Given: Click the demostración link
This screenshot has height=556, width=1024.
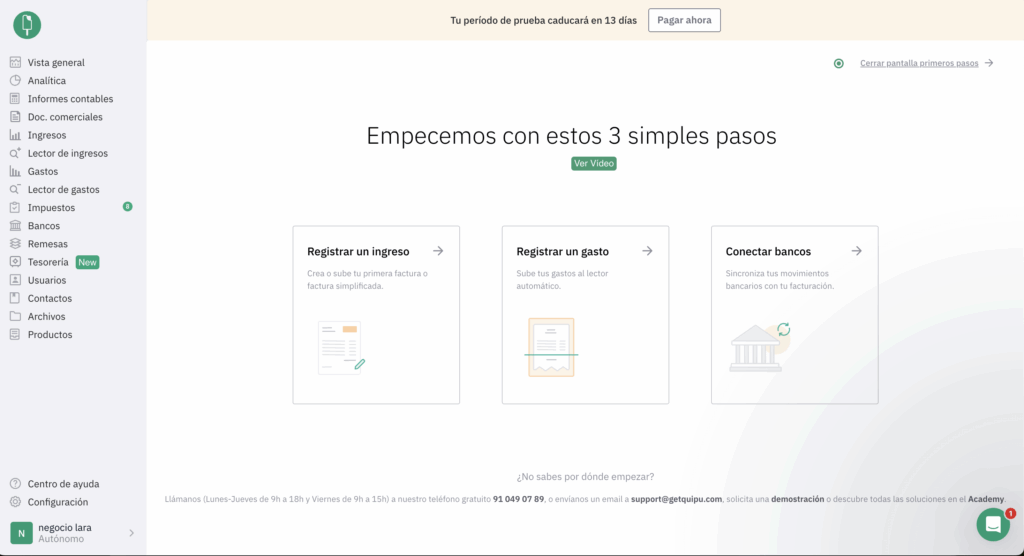Looking at the screenshot, I should pyautogui.click(x=797, y=499).
